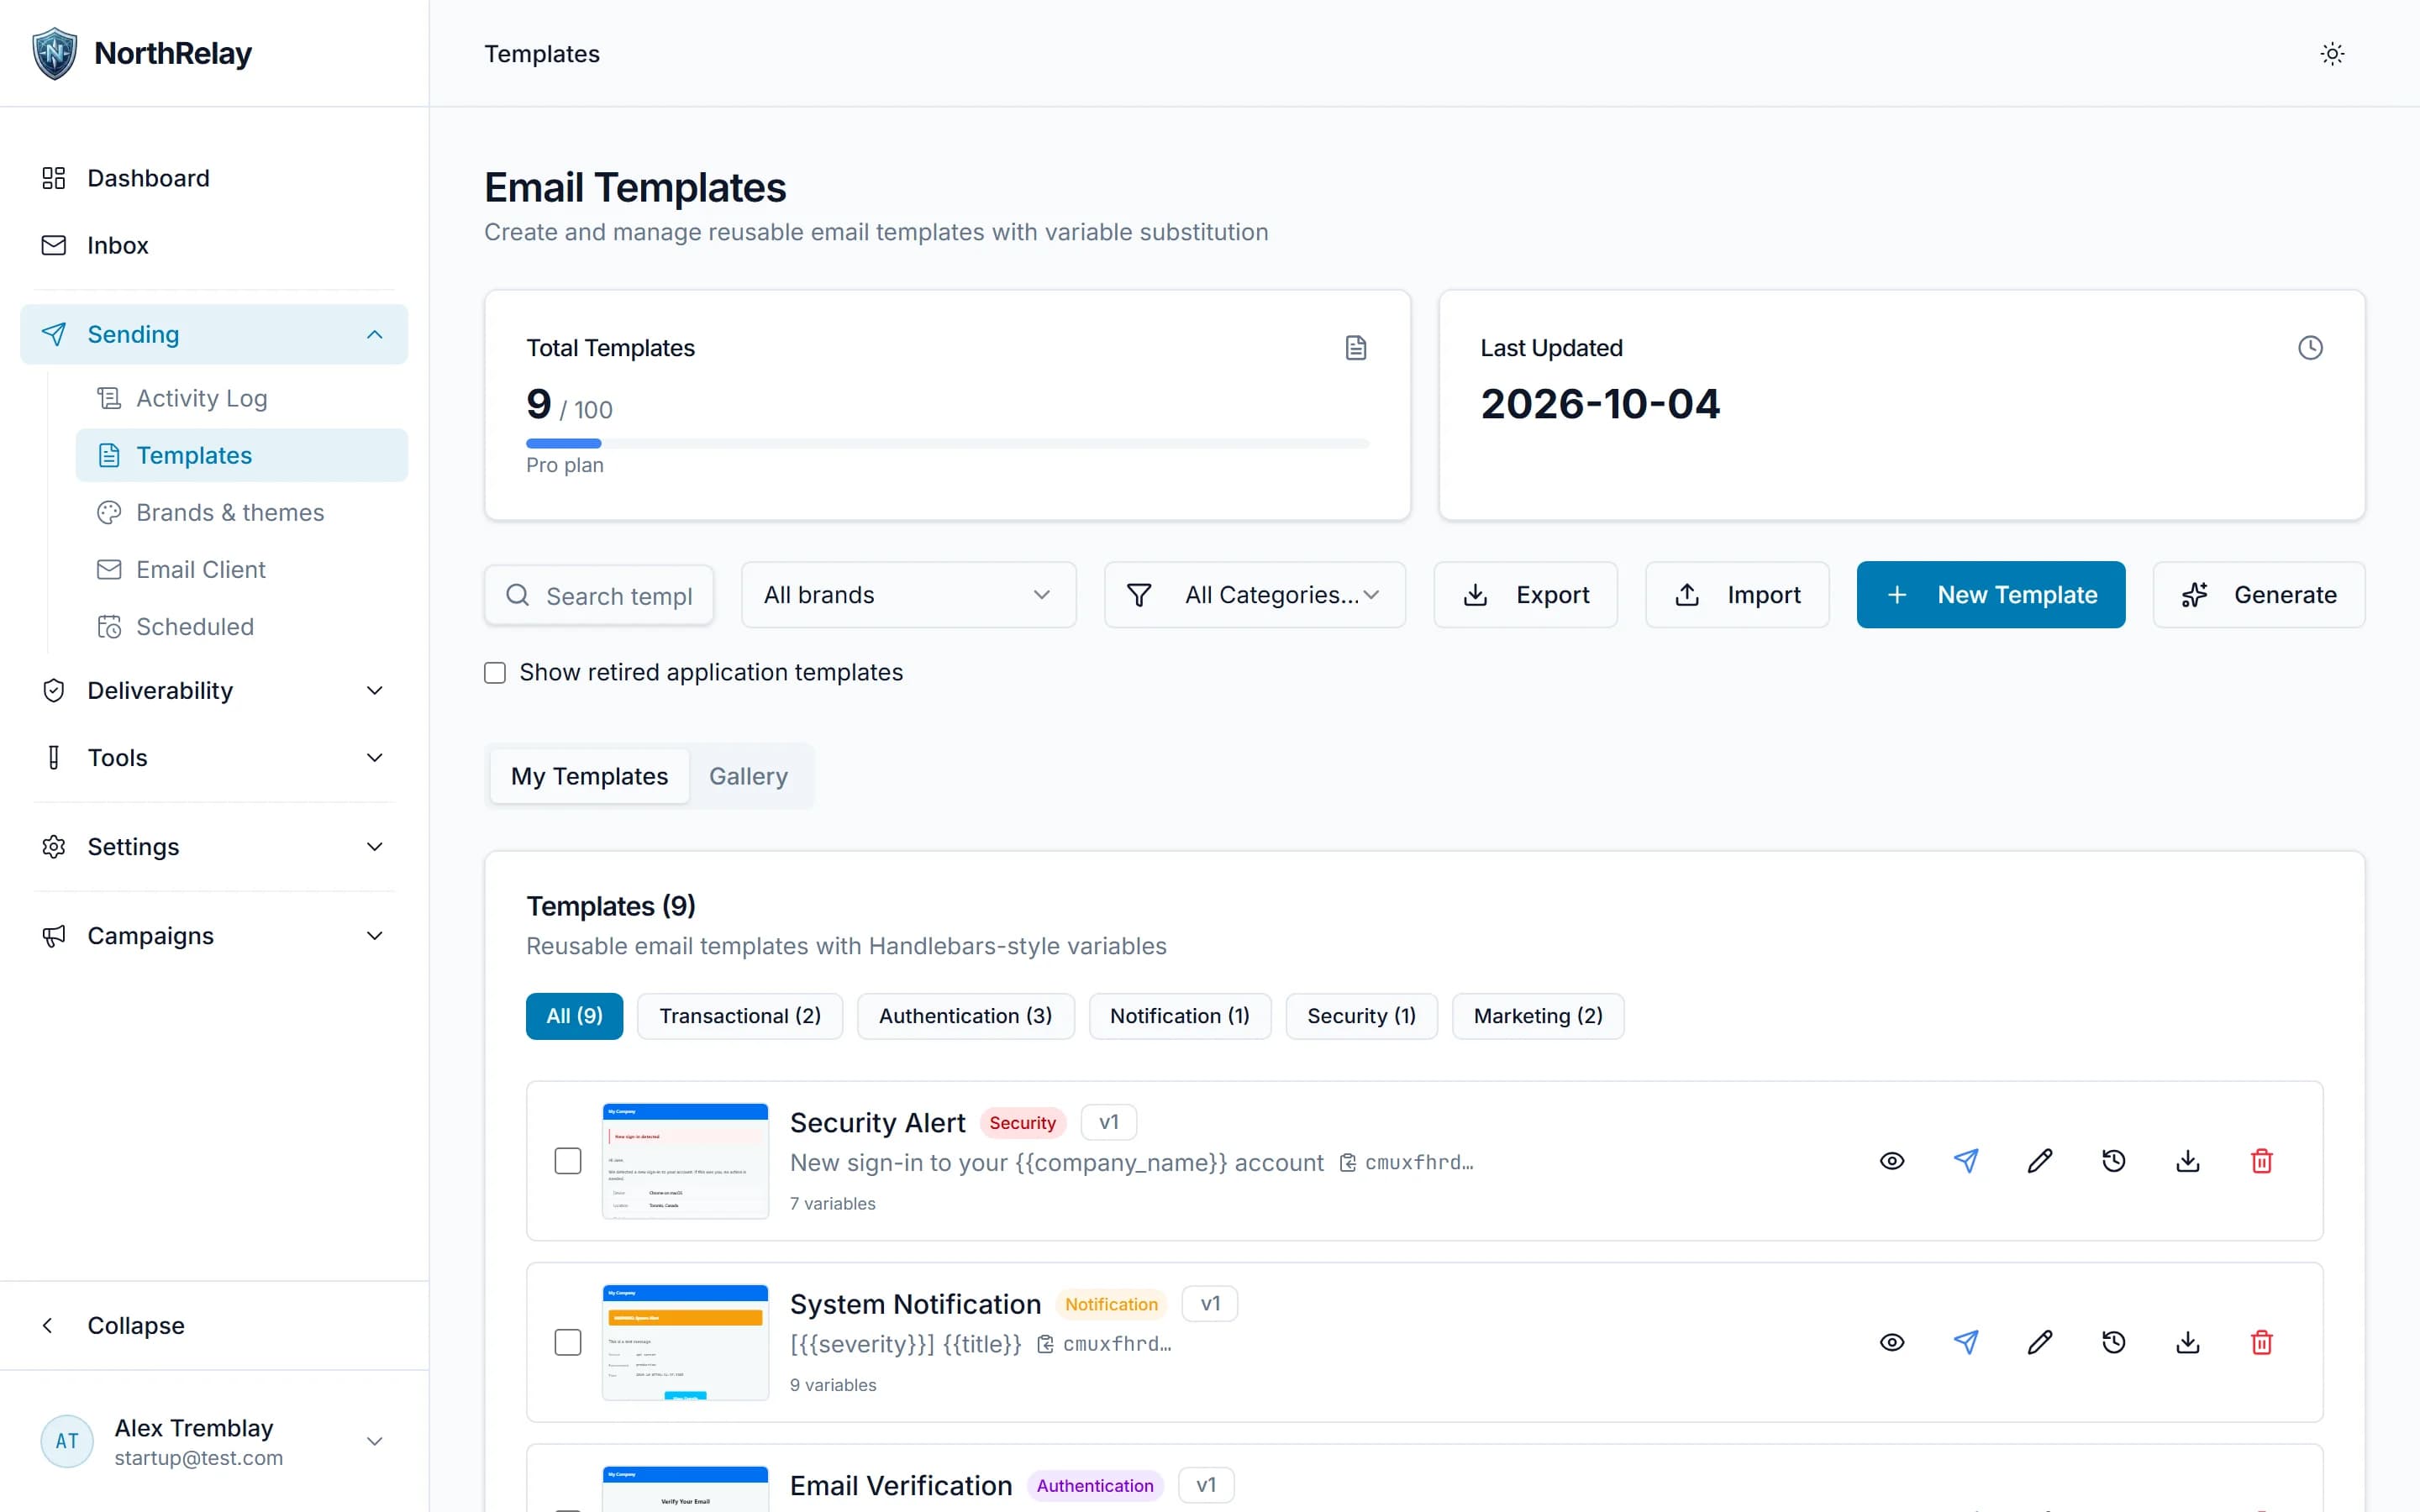Filter by Notification (1) templates
This screenshot has height=1512, width=2420.
(1180, 1016)
